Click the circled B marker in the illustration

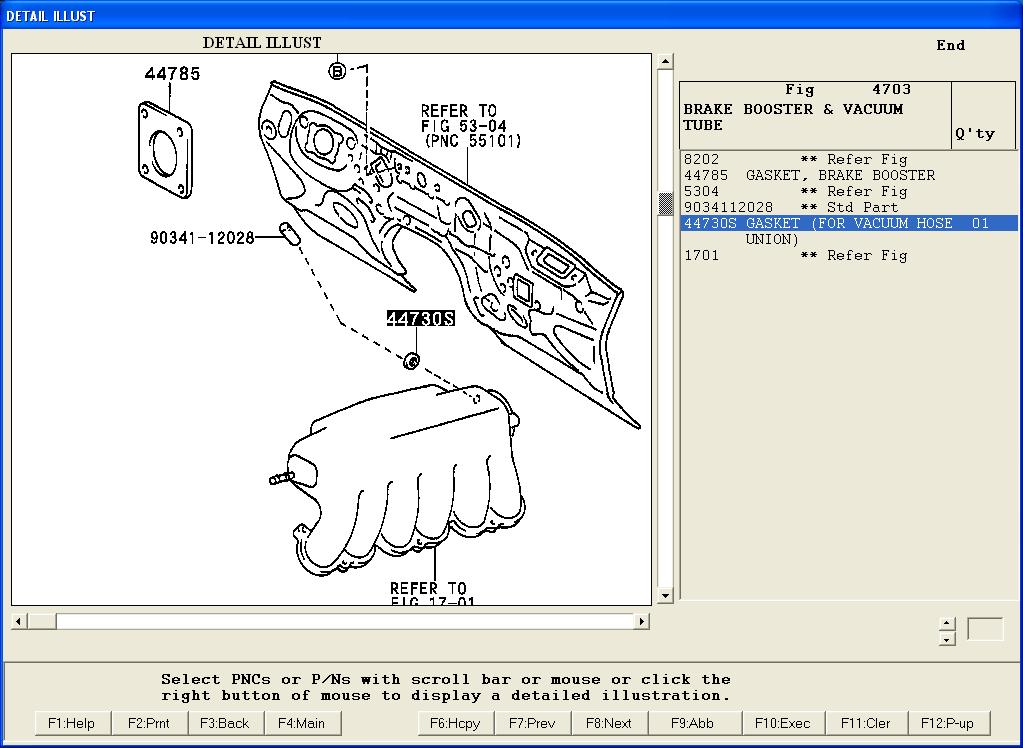coord(337,70)
